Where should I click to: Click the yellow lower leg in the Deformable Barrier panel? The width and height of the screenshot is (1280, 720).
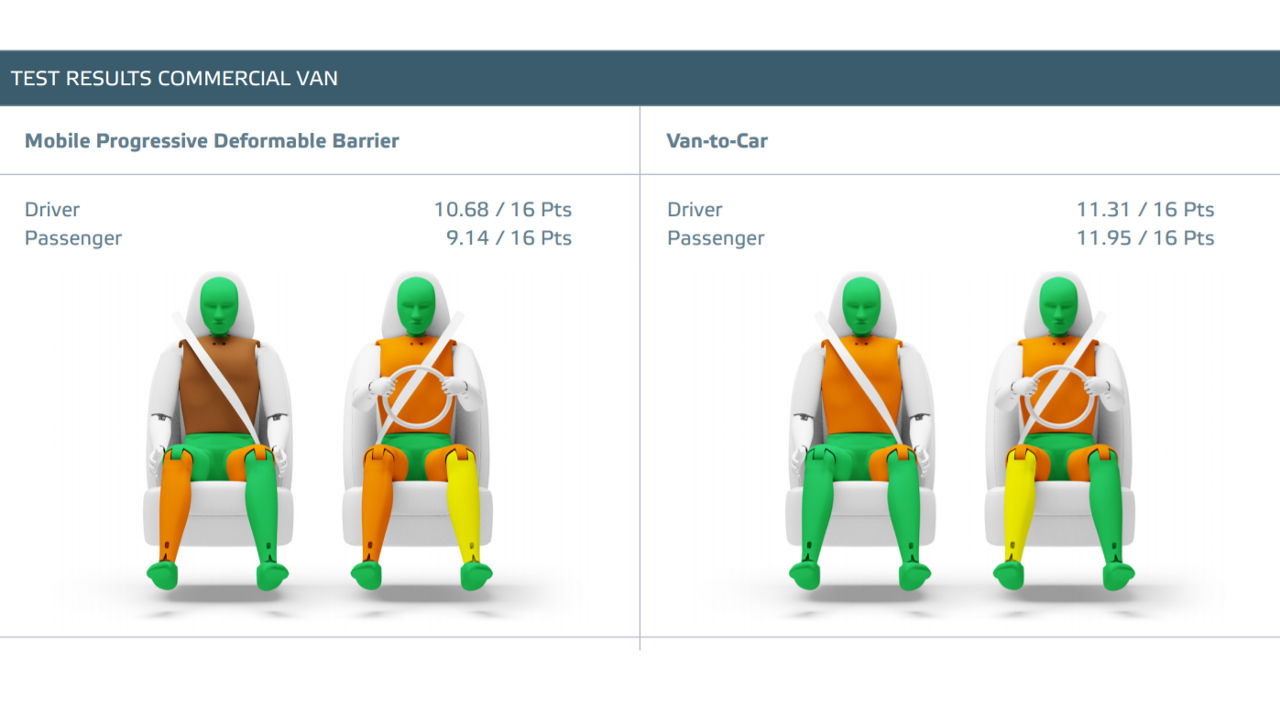(x=463, y=505)
